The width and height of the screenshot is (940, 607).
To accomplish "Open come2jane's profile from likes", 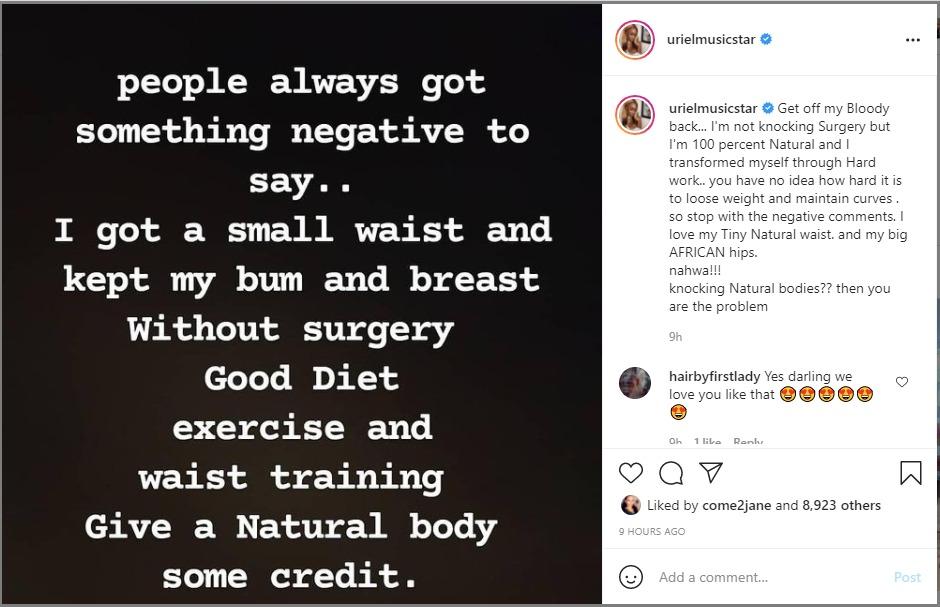I will [x=736, y=505].
